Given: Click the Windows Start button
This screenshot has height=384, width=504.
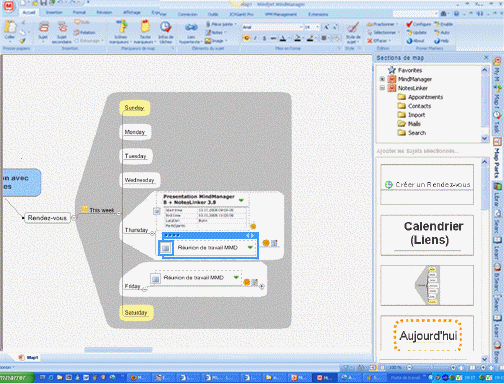Looking at the screenshot, I should 17,378.
